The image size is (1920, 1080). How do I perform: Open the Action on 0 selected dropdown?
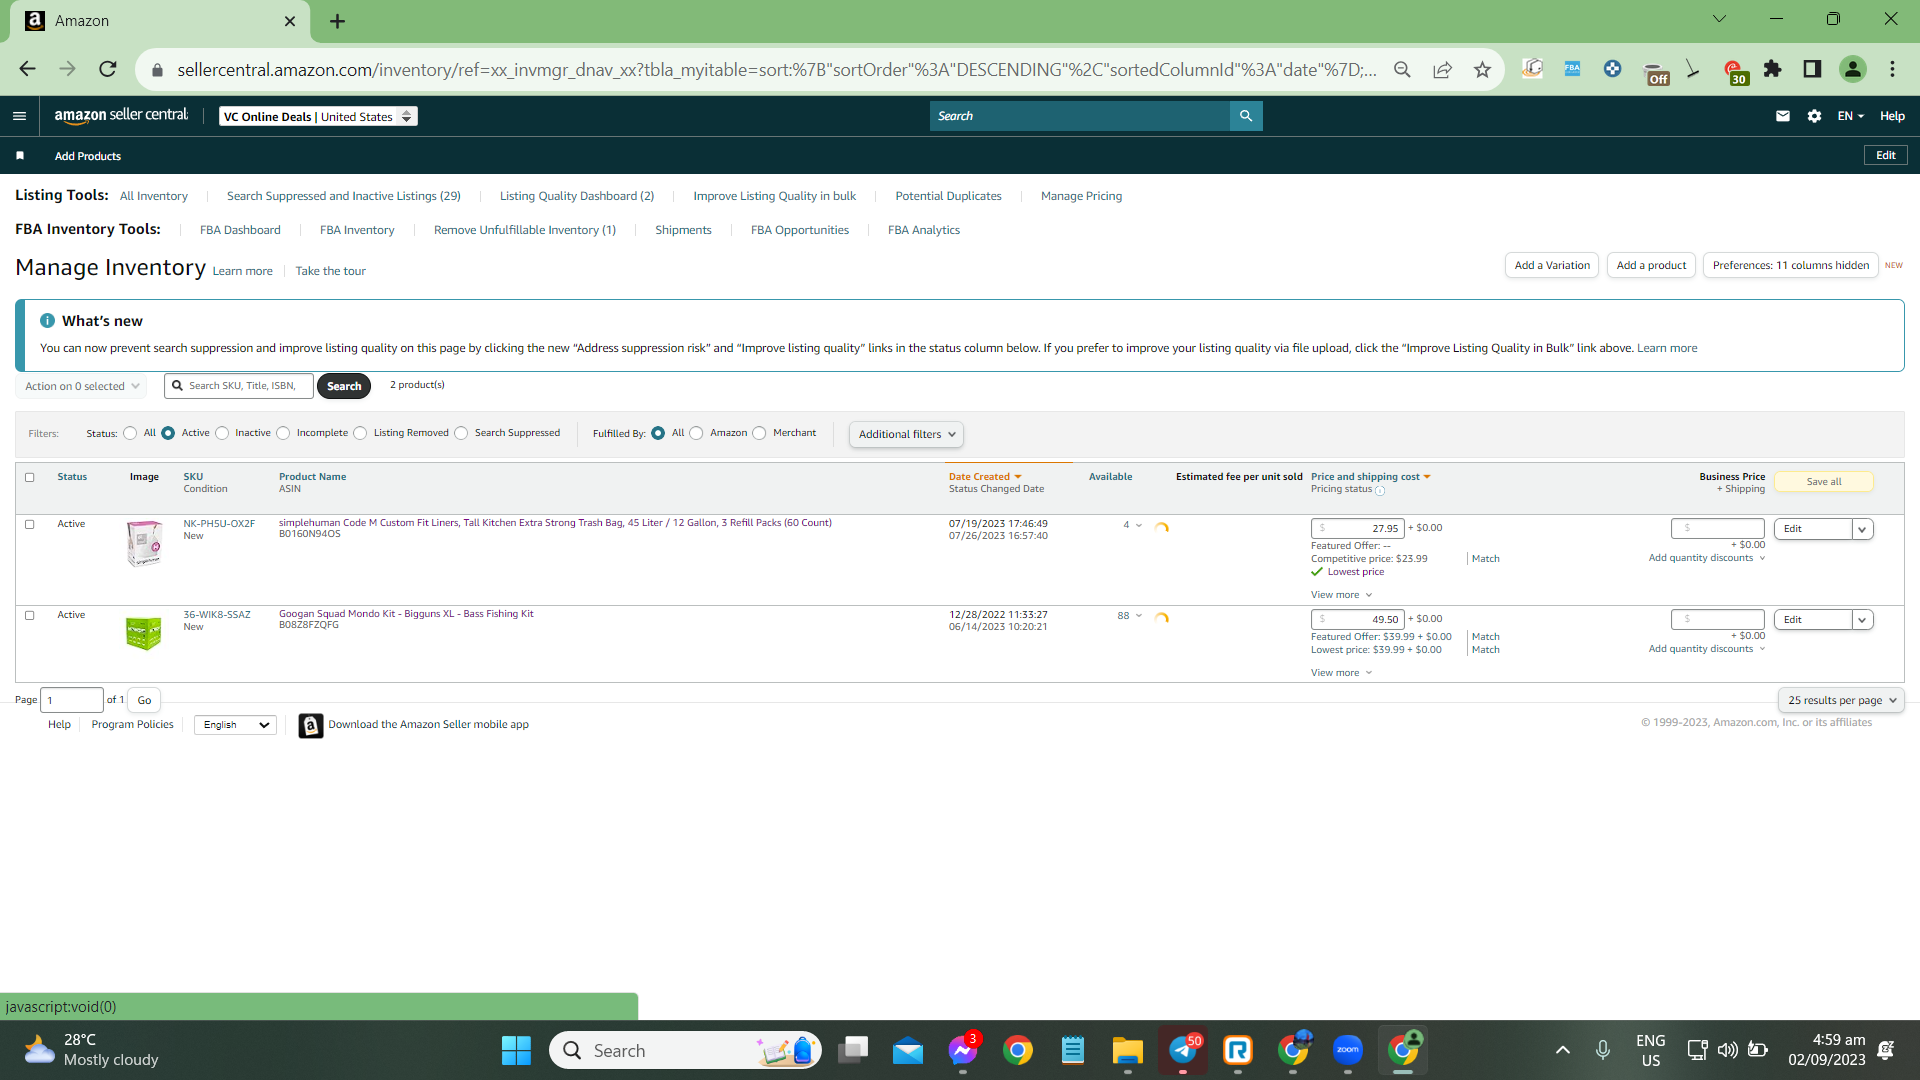click(82, 387)
